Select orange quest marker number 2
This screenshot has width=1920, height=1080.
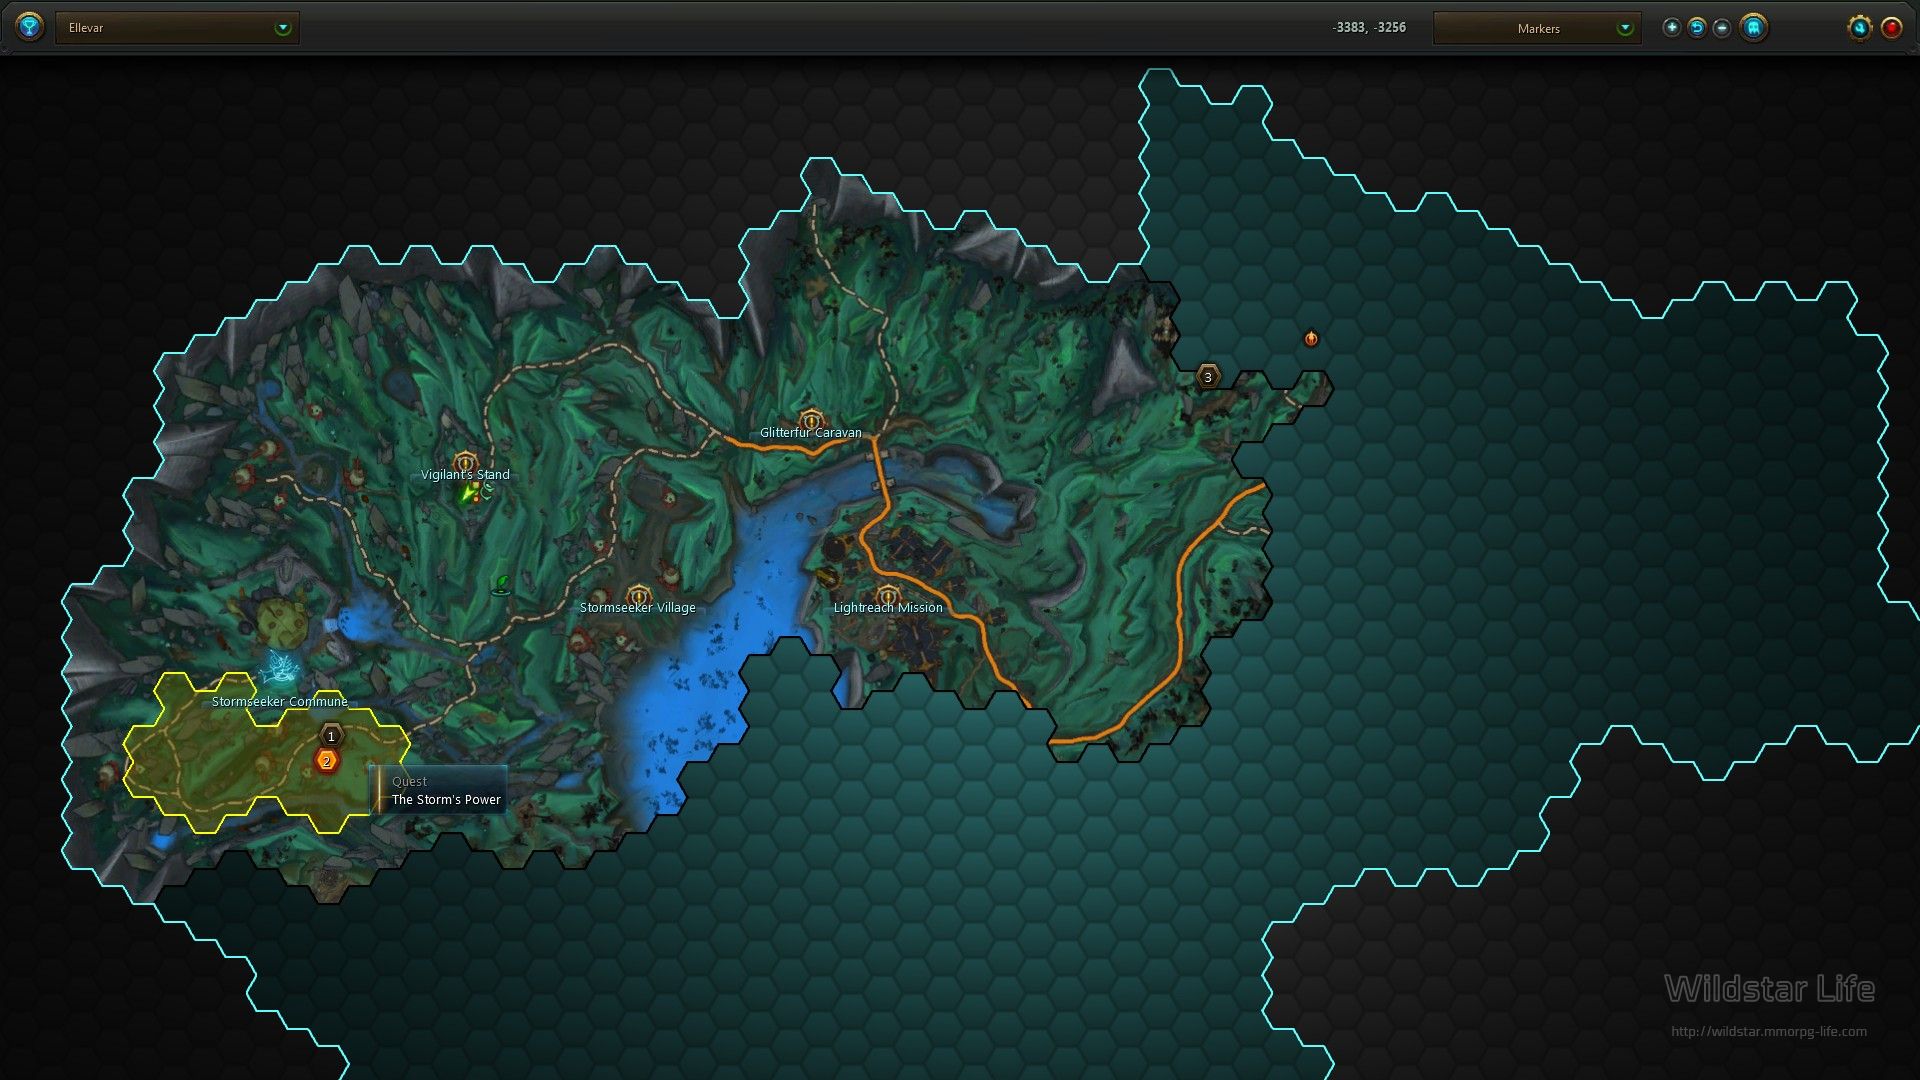(x=326, y=761)
